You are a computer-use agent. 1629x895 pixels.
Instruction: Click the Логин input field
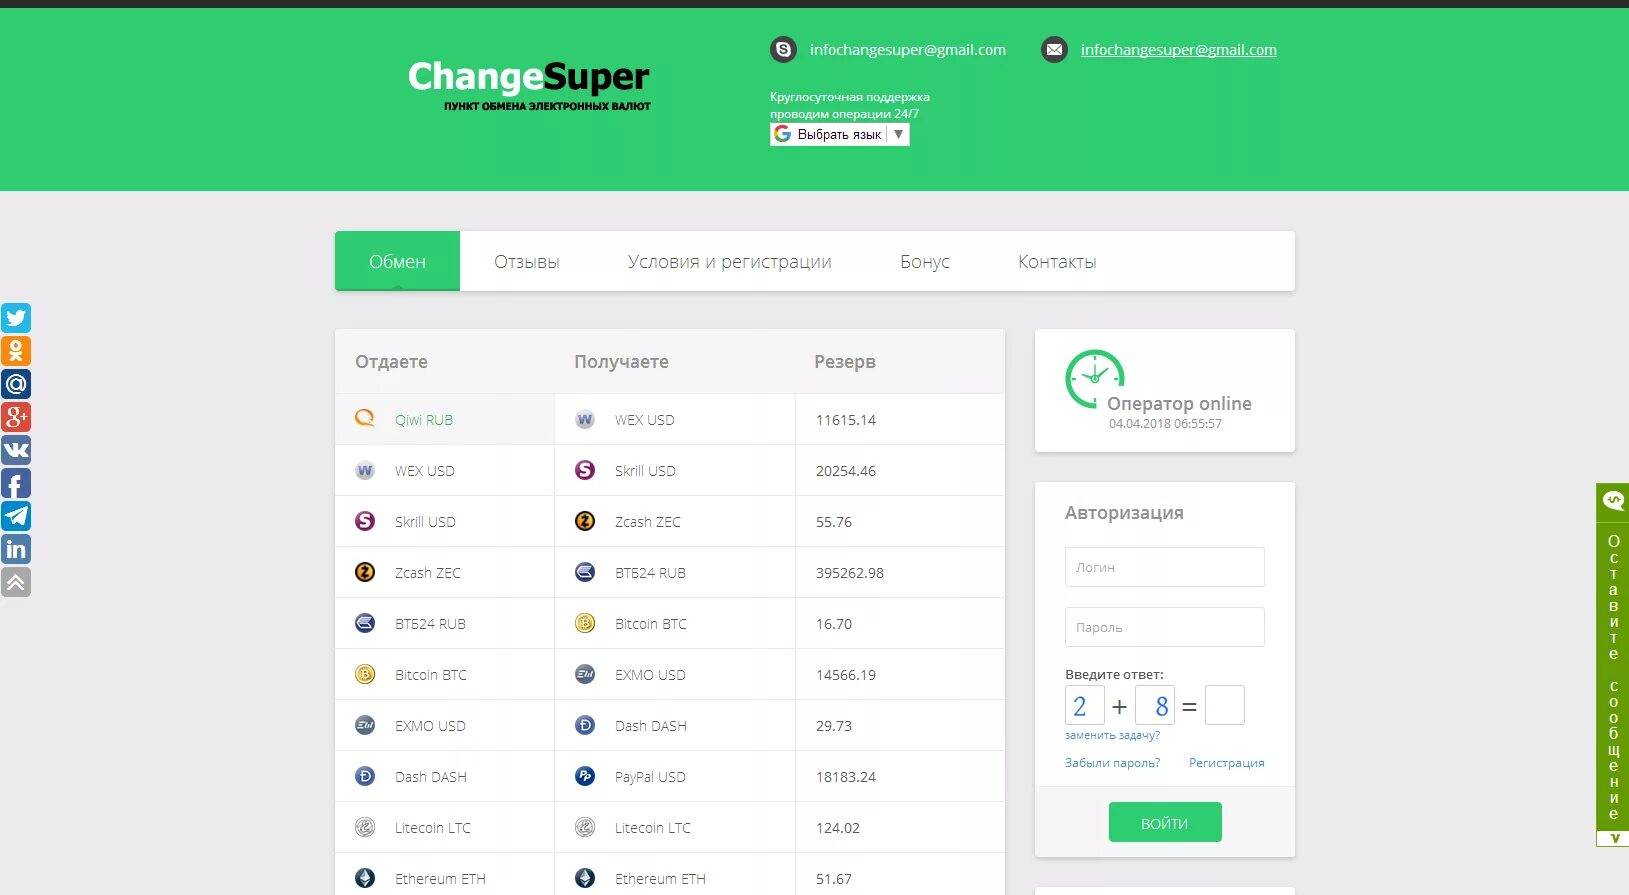[x=1165, y=567]
